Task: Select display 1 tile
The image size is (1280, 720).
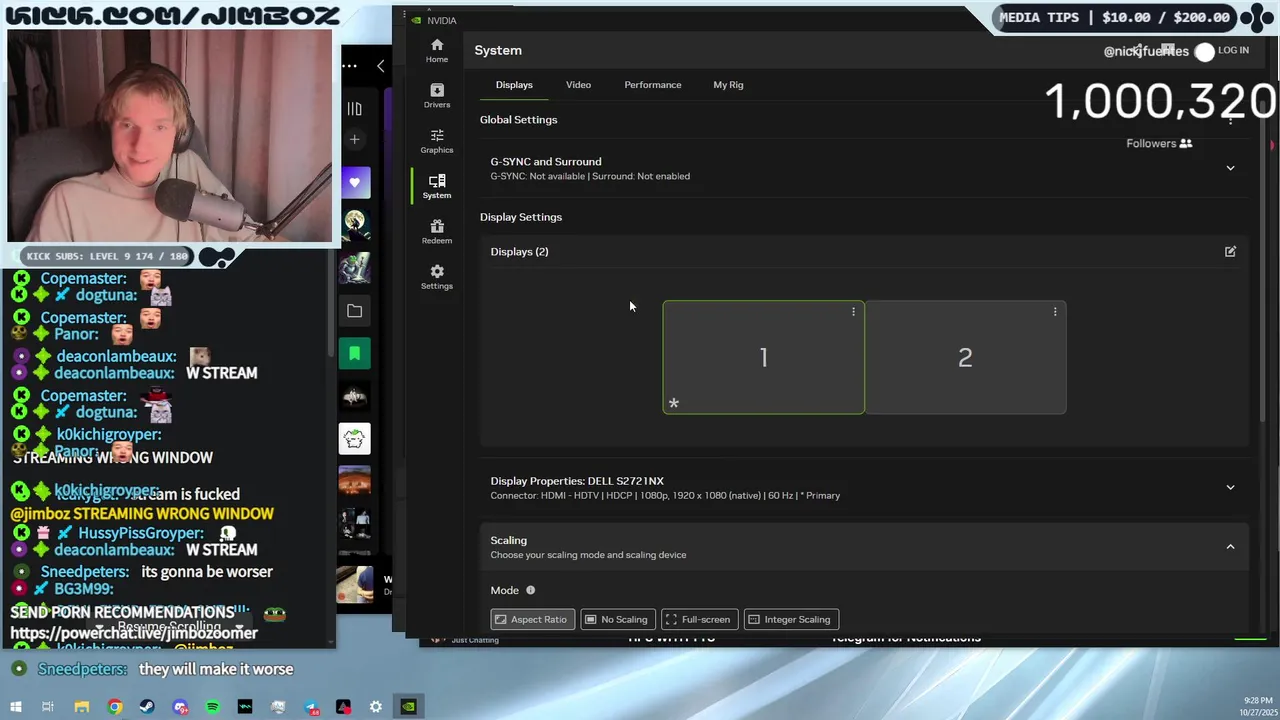Action: coord(763,357)
